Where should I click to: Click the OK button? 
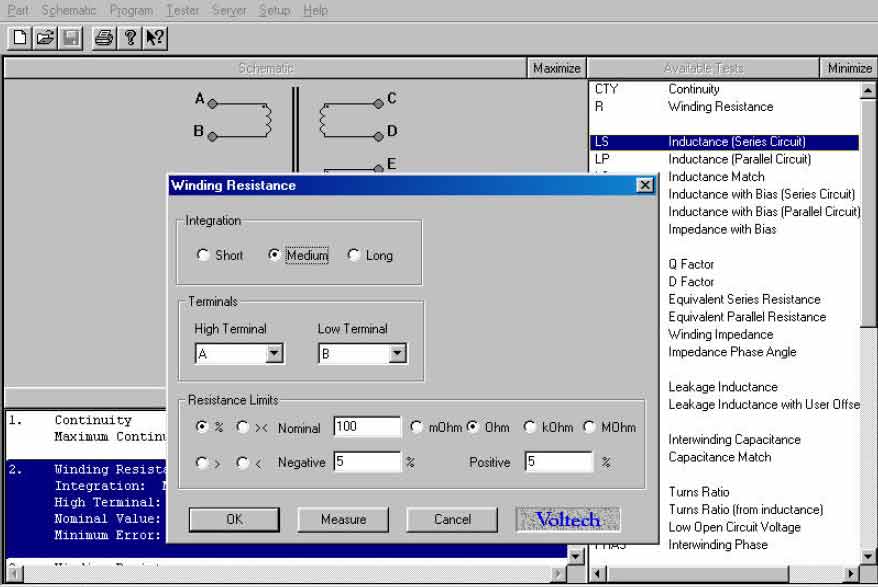(x=234, y=519)
